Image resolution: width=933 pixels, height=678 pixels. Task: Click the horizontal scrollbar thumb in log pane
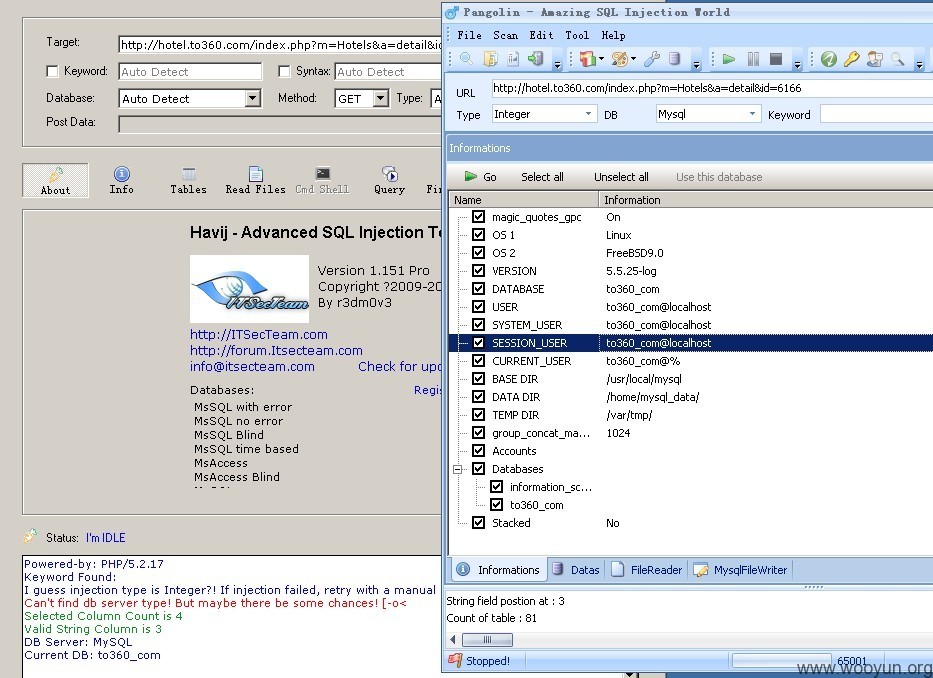(x=487, y=639)
